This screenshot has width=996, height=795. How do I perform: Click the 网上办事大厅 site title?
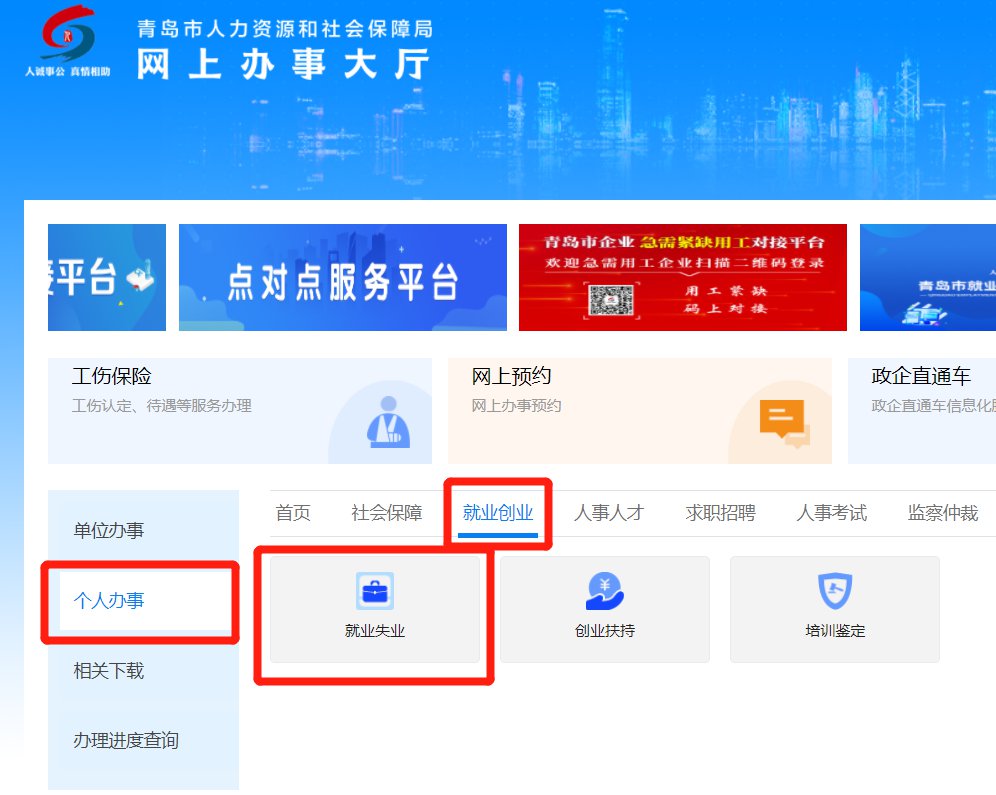click(x=284, y=65)
